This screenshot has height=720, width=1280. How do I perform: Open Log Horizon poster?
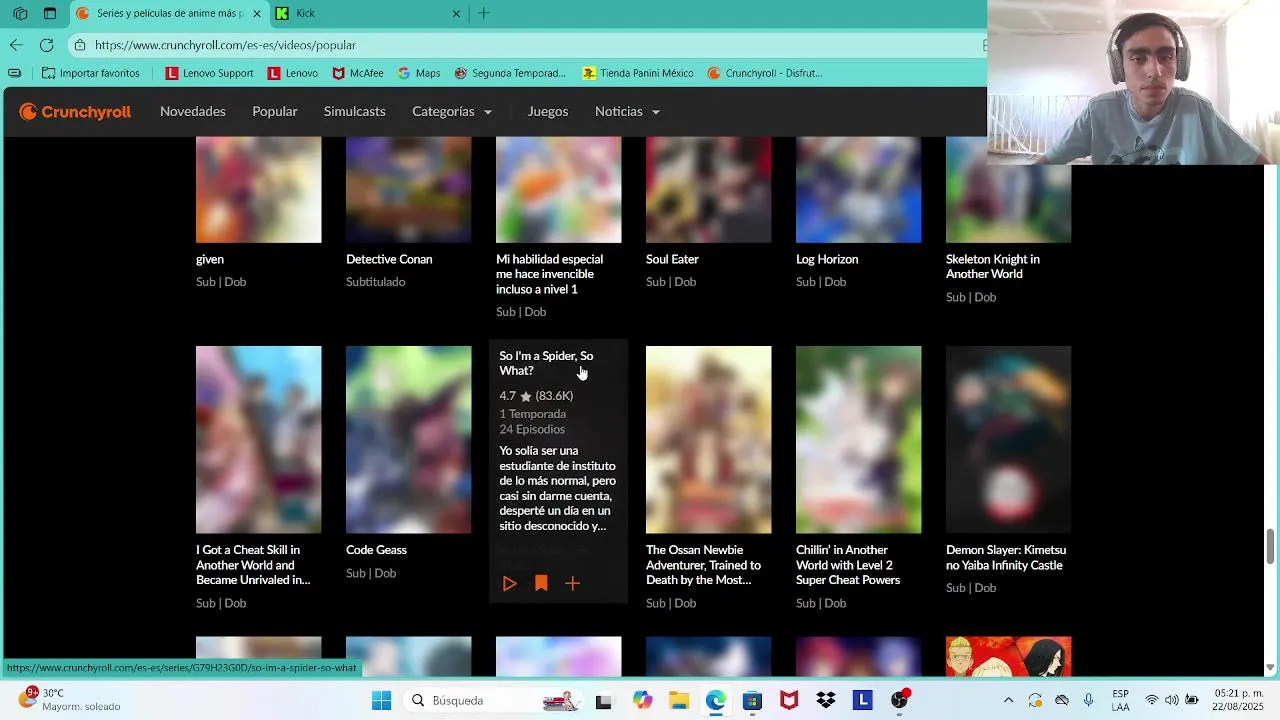coord(858,190)
